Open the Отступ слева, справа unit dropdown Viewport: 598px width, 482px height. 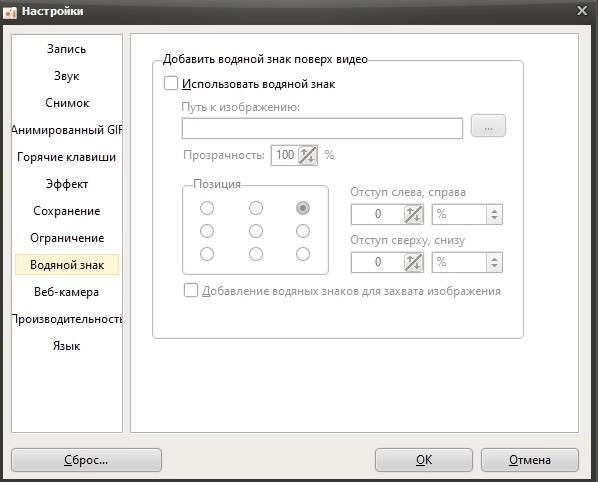click(467, 214)
